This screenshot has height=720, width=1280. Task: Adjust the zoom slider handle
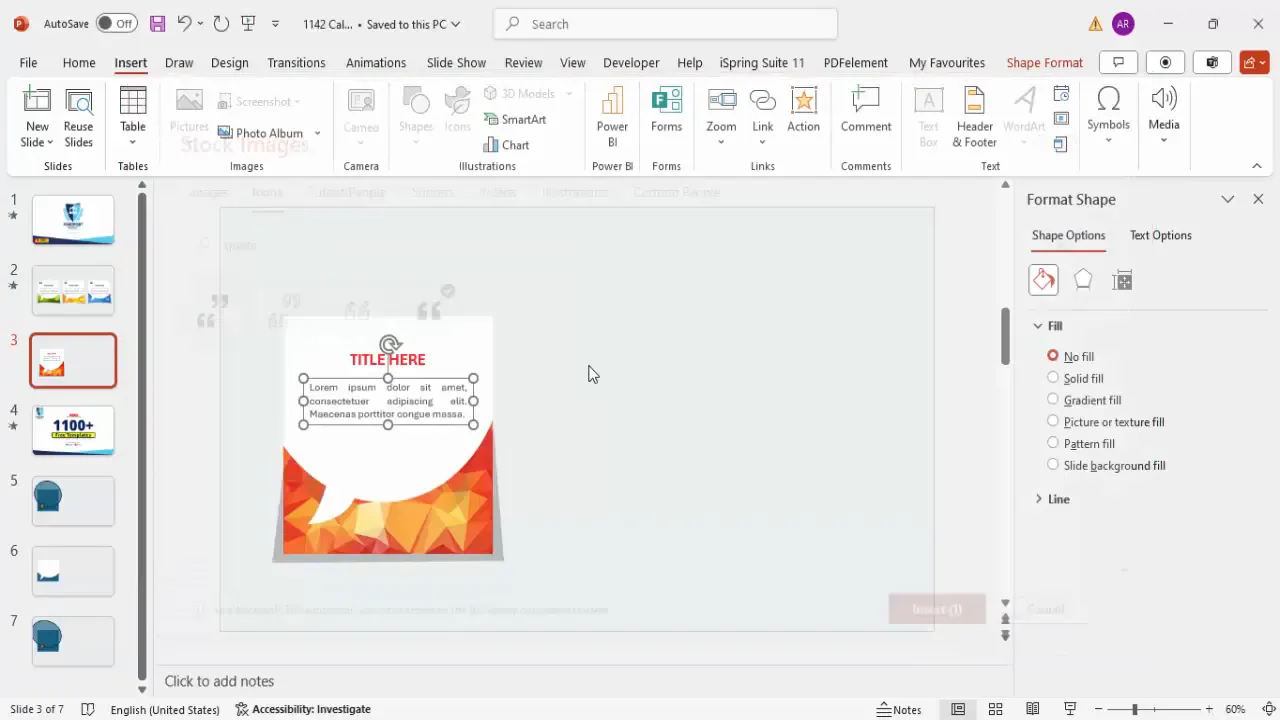pyautogui.click(x=1134, y=709)
